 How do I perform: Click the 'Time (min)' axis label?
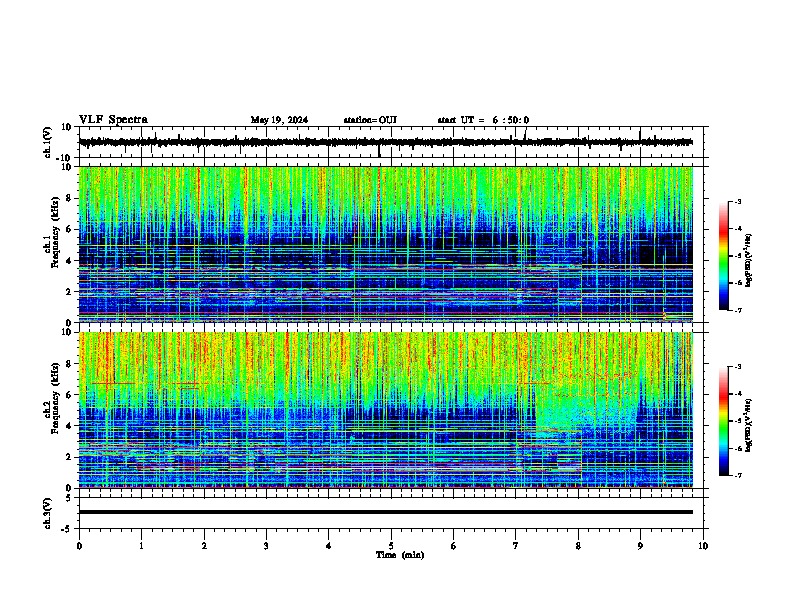400,555
